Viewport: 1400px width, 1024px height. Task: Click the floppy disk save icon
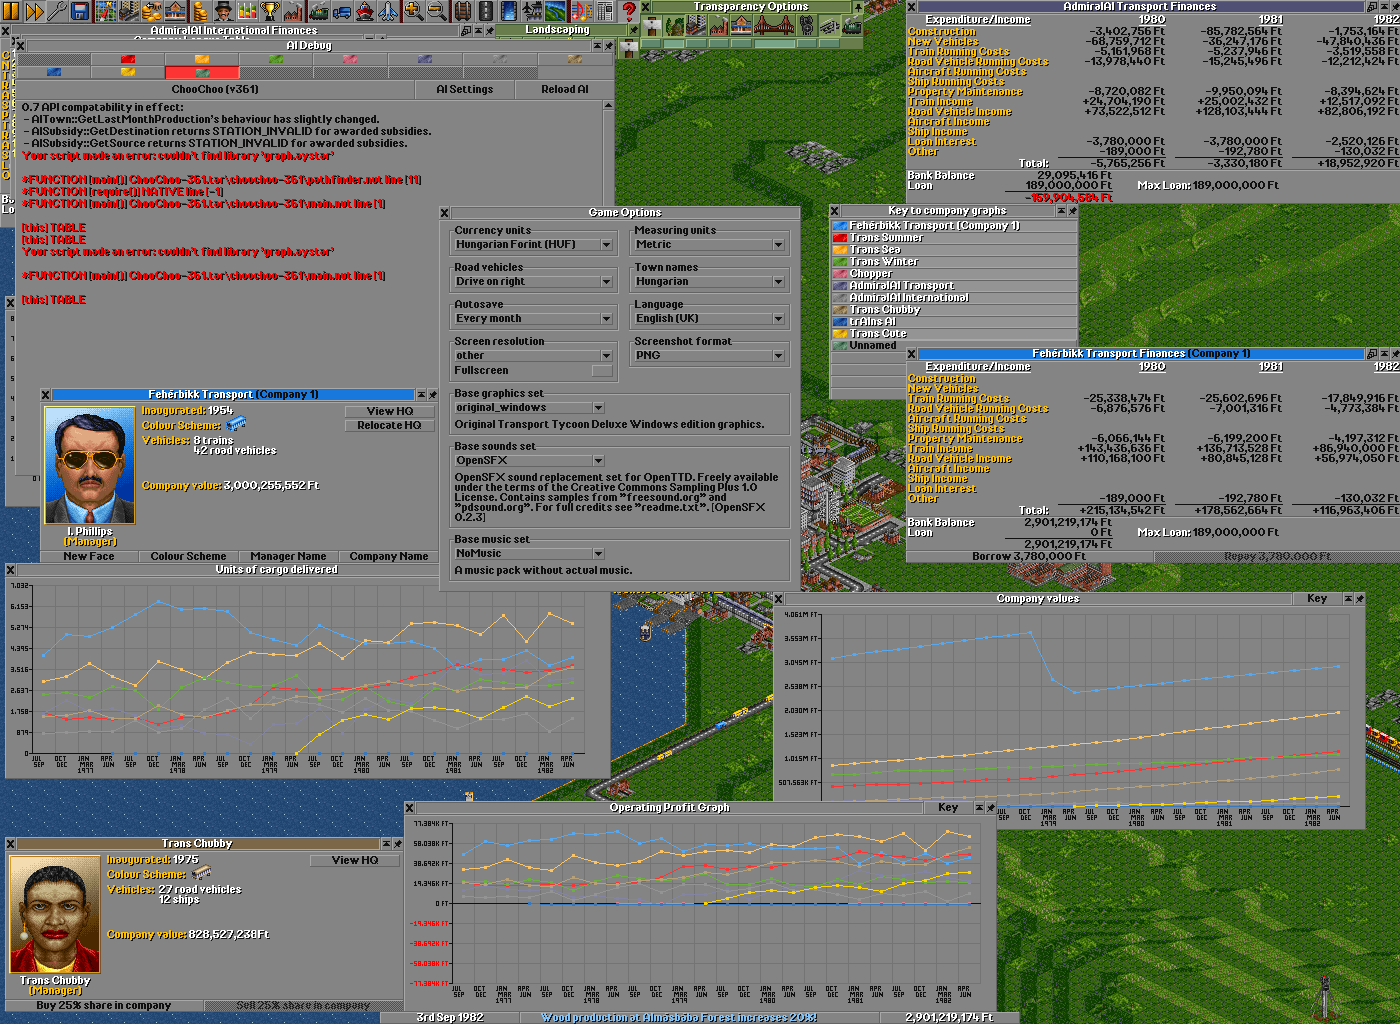(x=80, y=11)
